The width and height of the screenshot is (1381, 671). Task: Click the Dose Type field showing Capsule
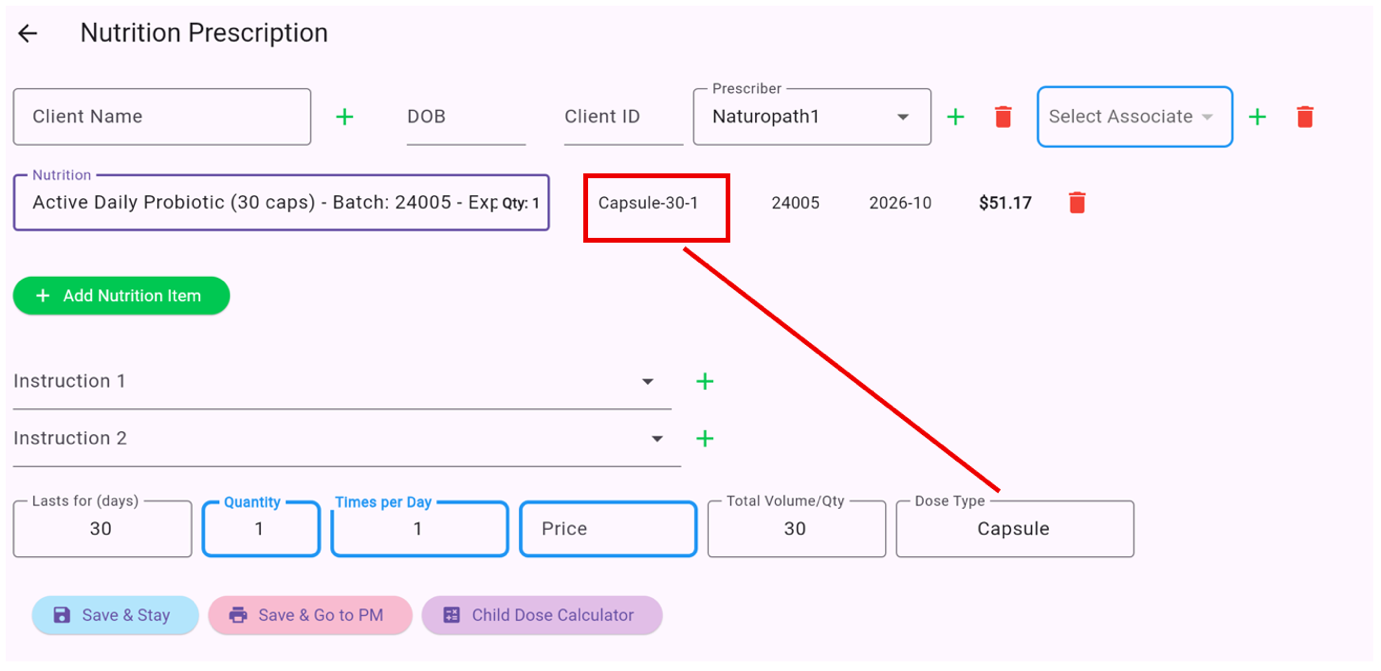coord(1015,529)
